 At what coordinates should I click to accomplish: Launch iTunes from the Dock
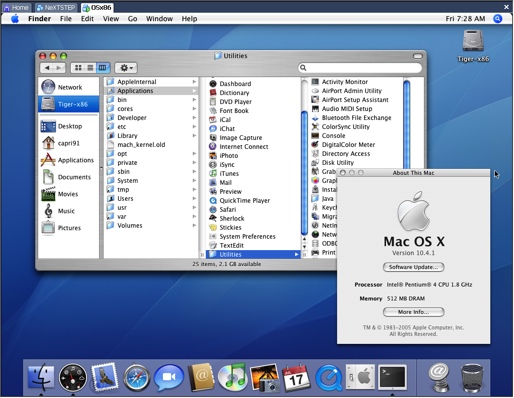click(x=232, y=377)
